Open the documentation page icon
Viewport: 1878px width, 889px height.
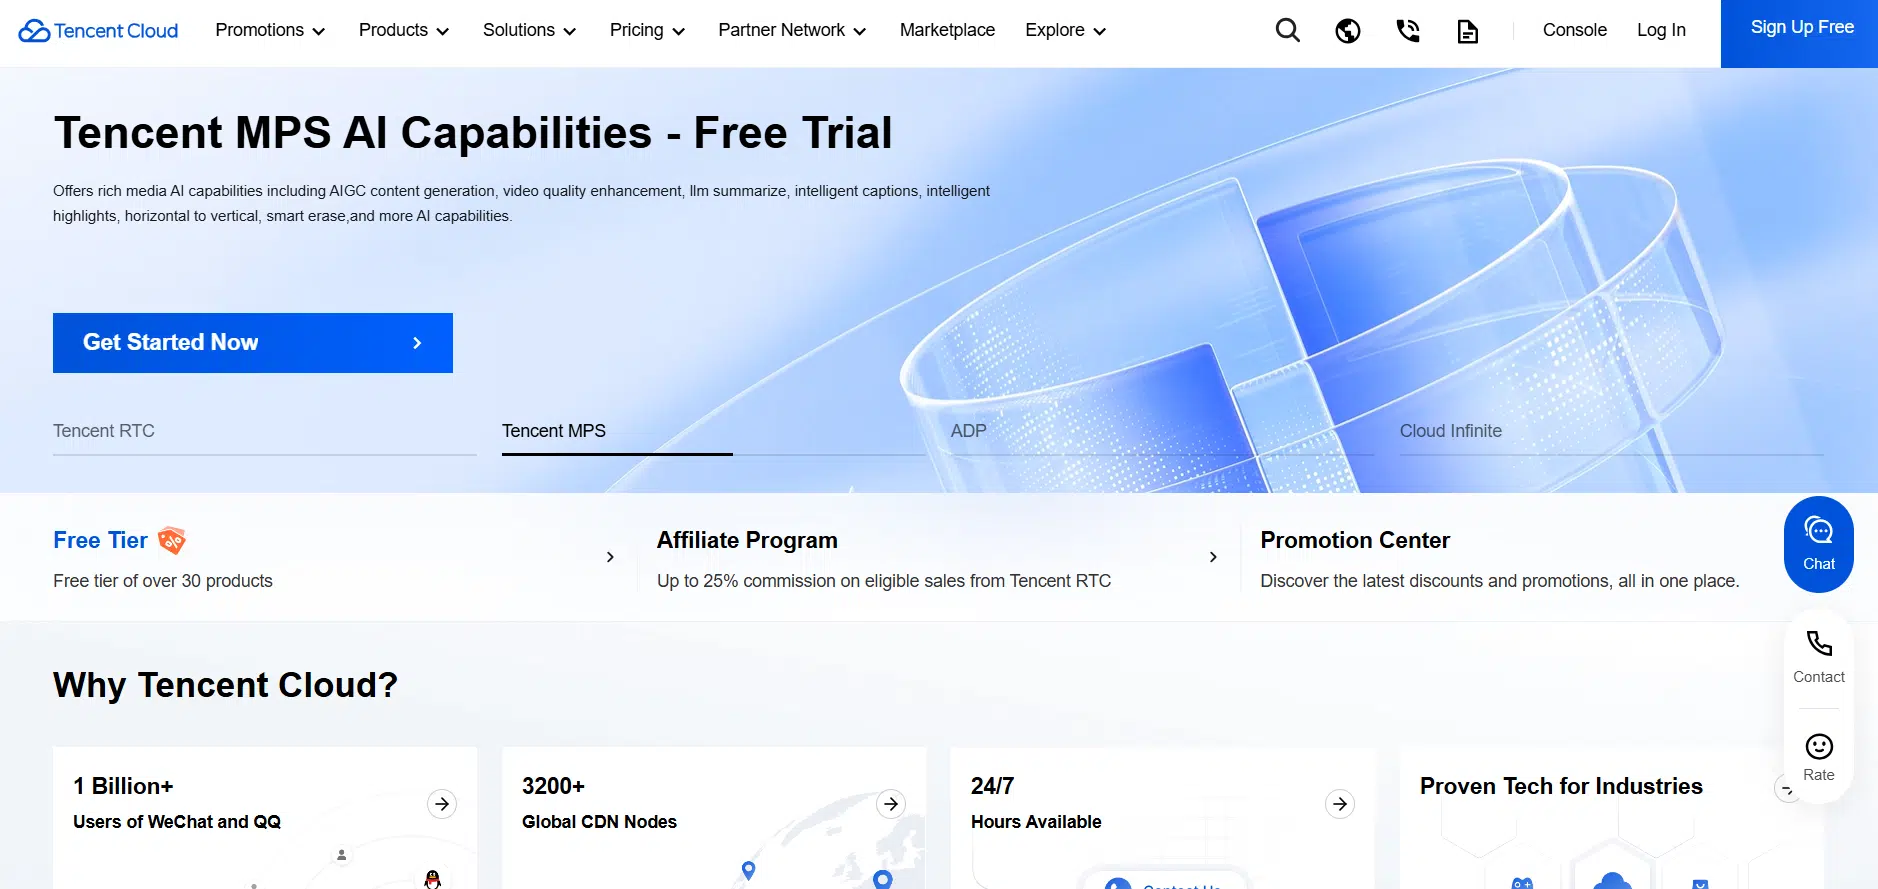coord(1467,32)
